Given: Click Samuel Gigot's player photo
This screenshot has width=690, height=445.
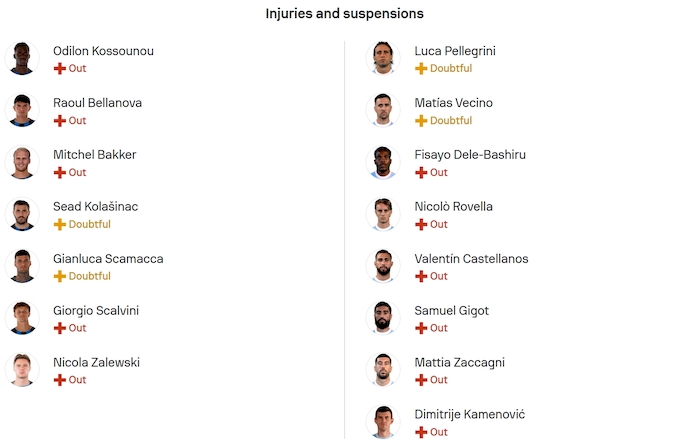Looking at the screenshot, I should [x=384, y=319].
